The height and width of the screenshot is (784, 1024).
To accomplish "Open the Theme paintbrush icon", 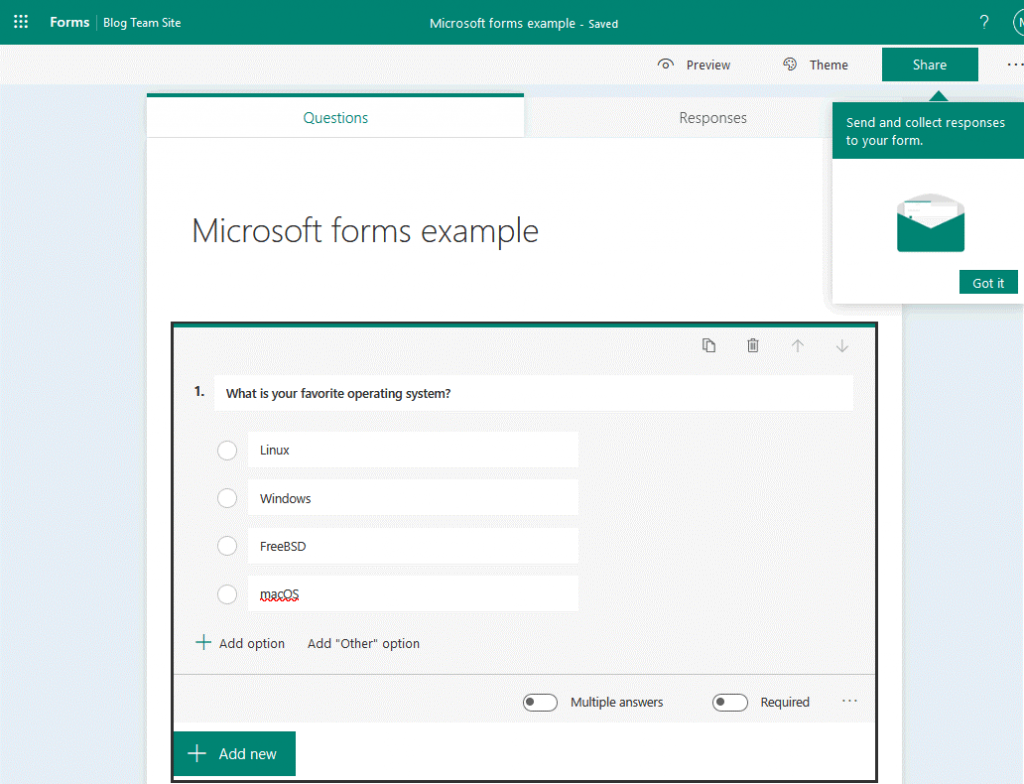I will click(x=789, y=64).
